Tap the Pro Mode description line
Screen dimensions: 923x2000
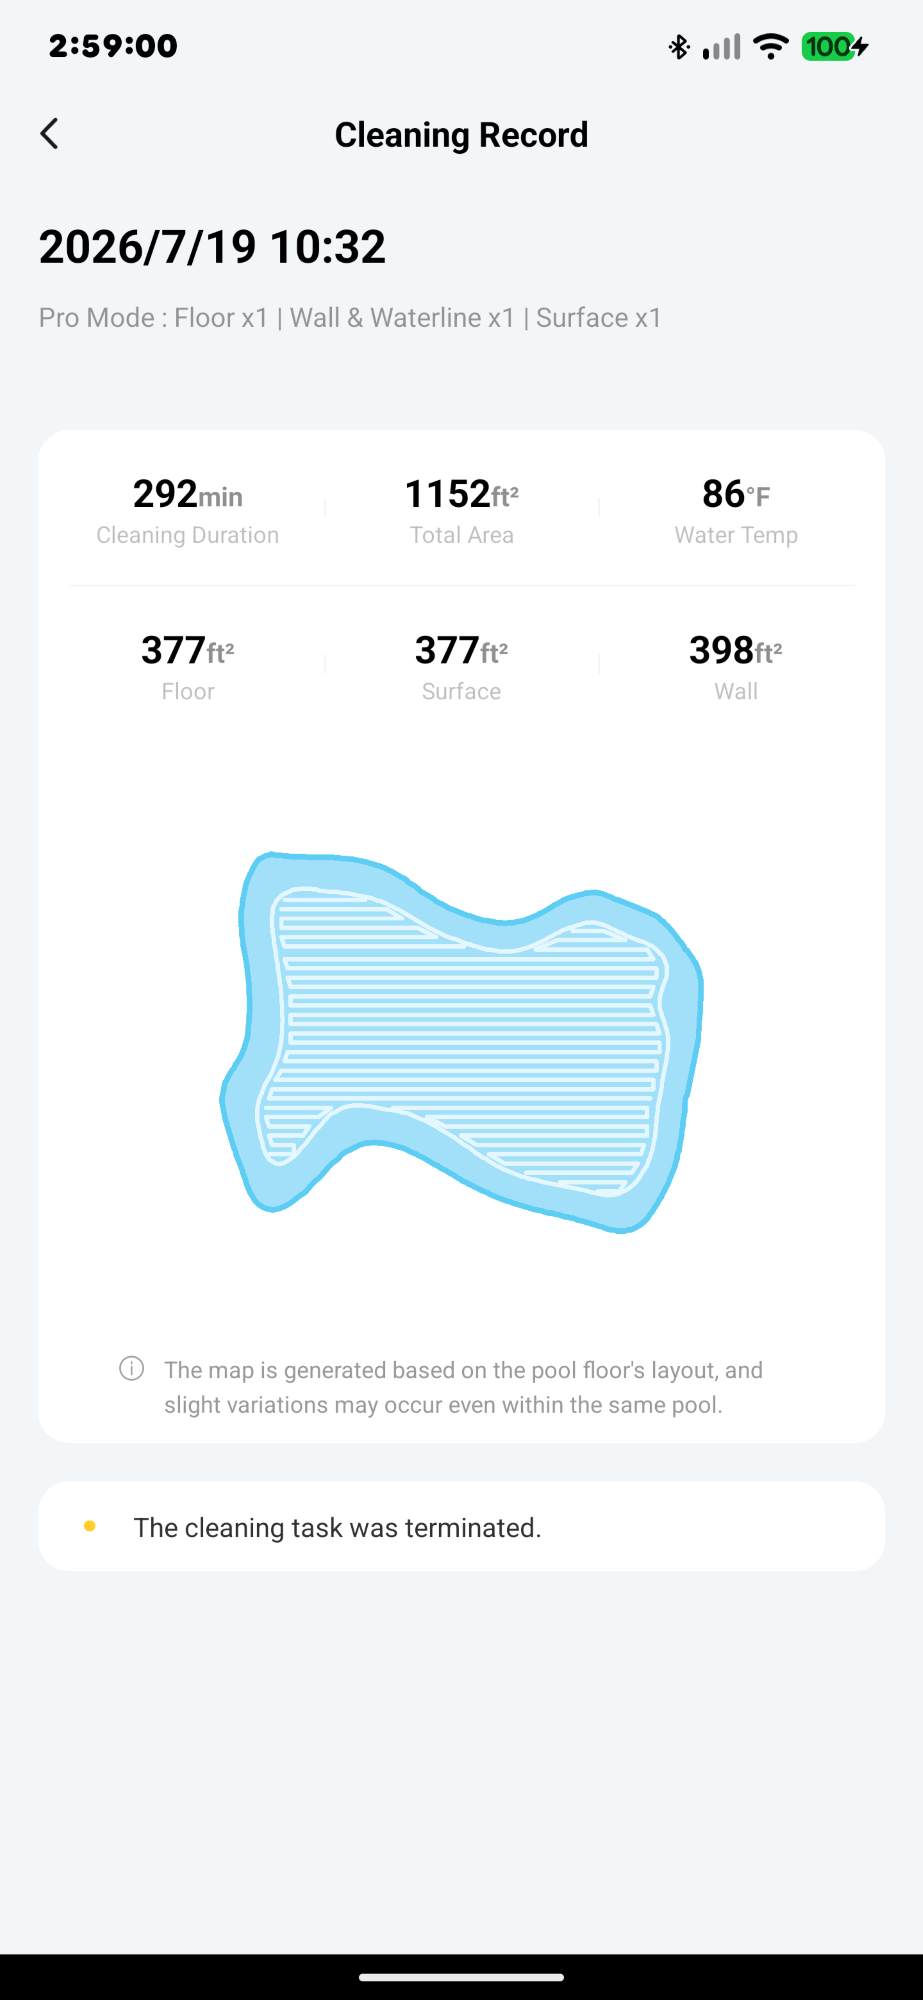(350, 318)
